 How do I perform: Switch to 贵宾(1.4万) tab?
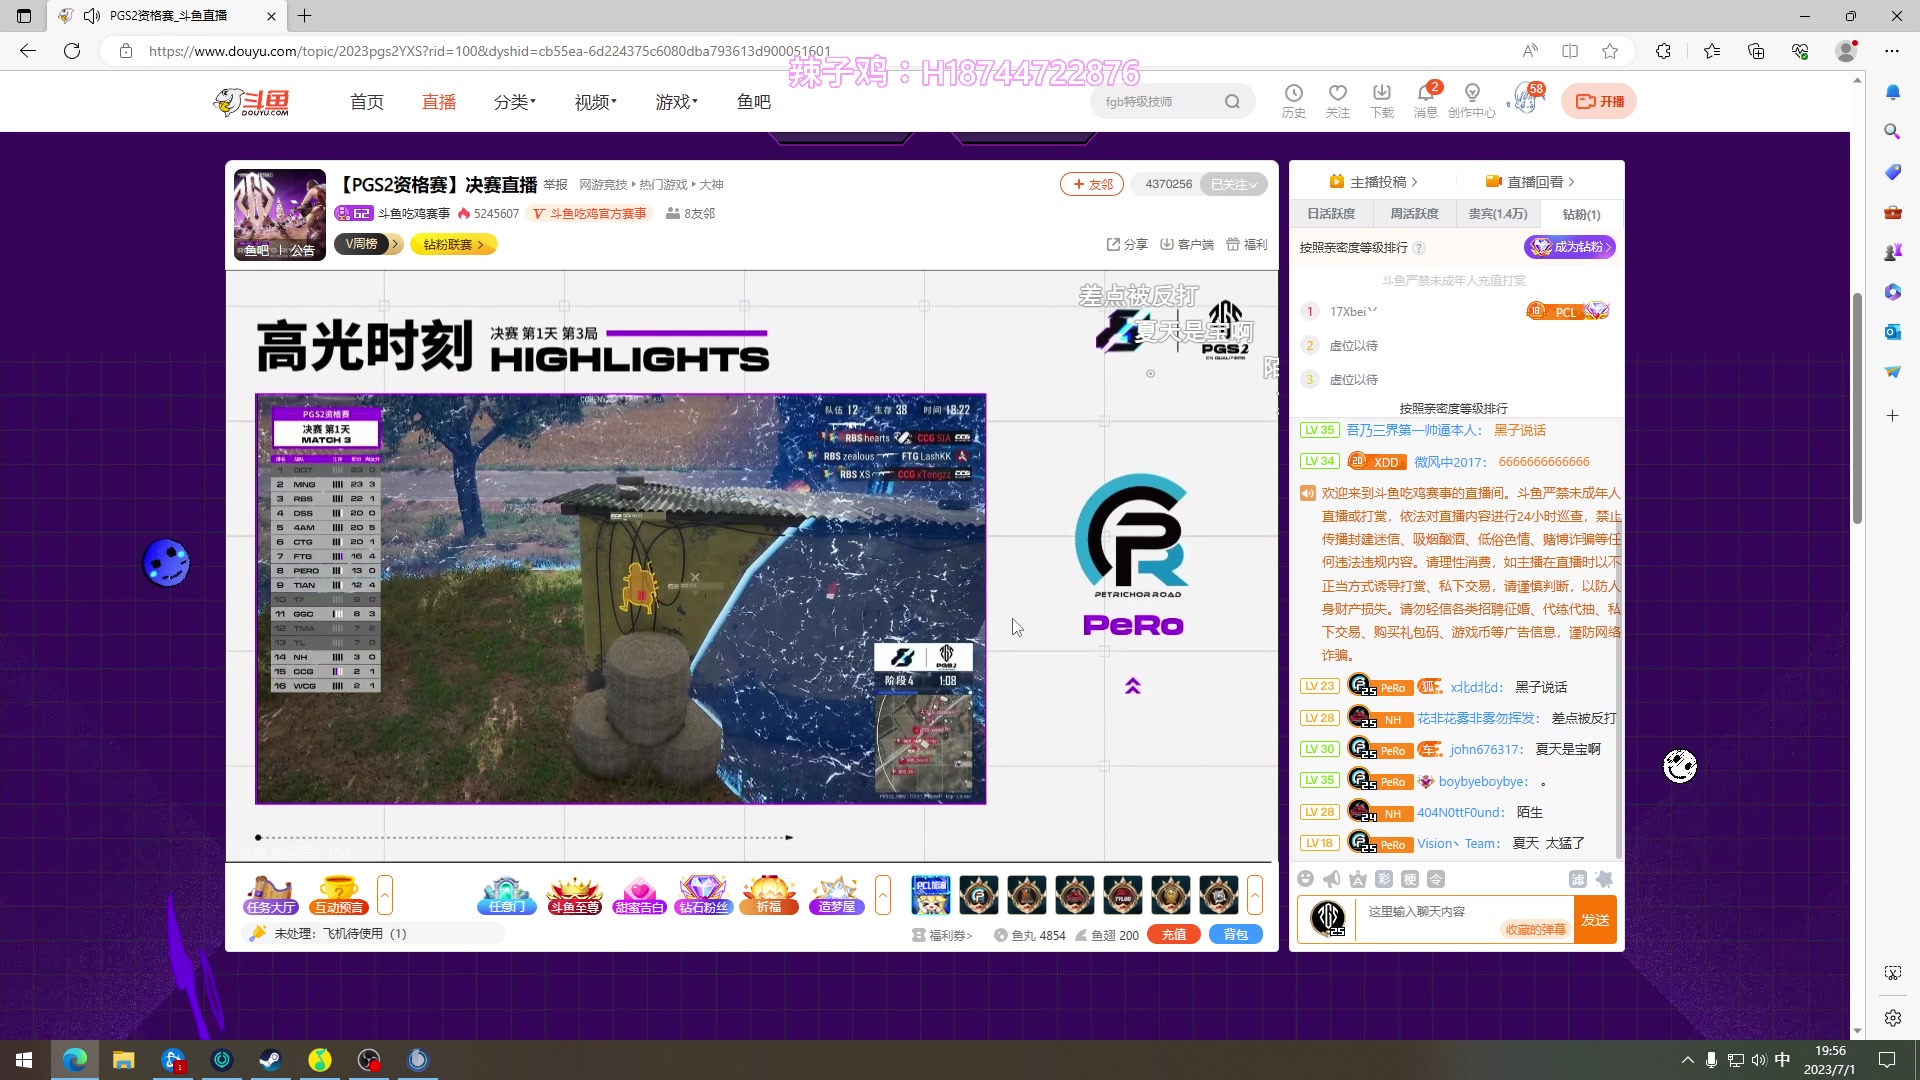tap(1498, 214)
